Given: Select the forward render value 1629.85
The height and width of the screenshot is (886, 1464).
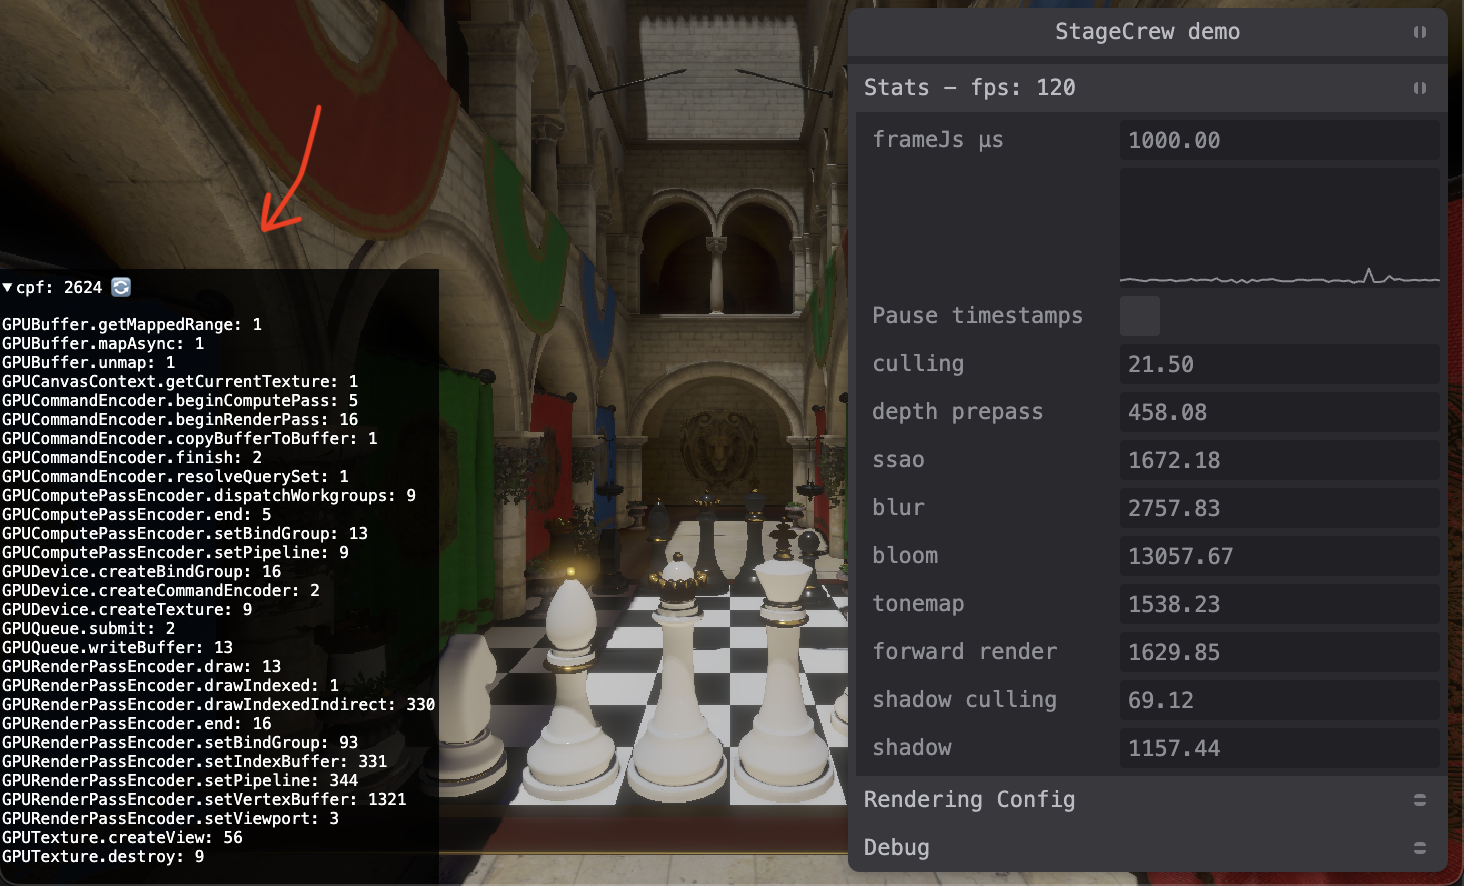Looking at the screenshot, I should coord(1280,652).
